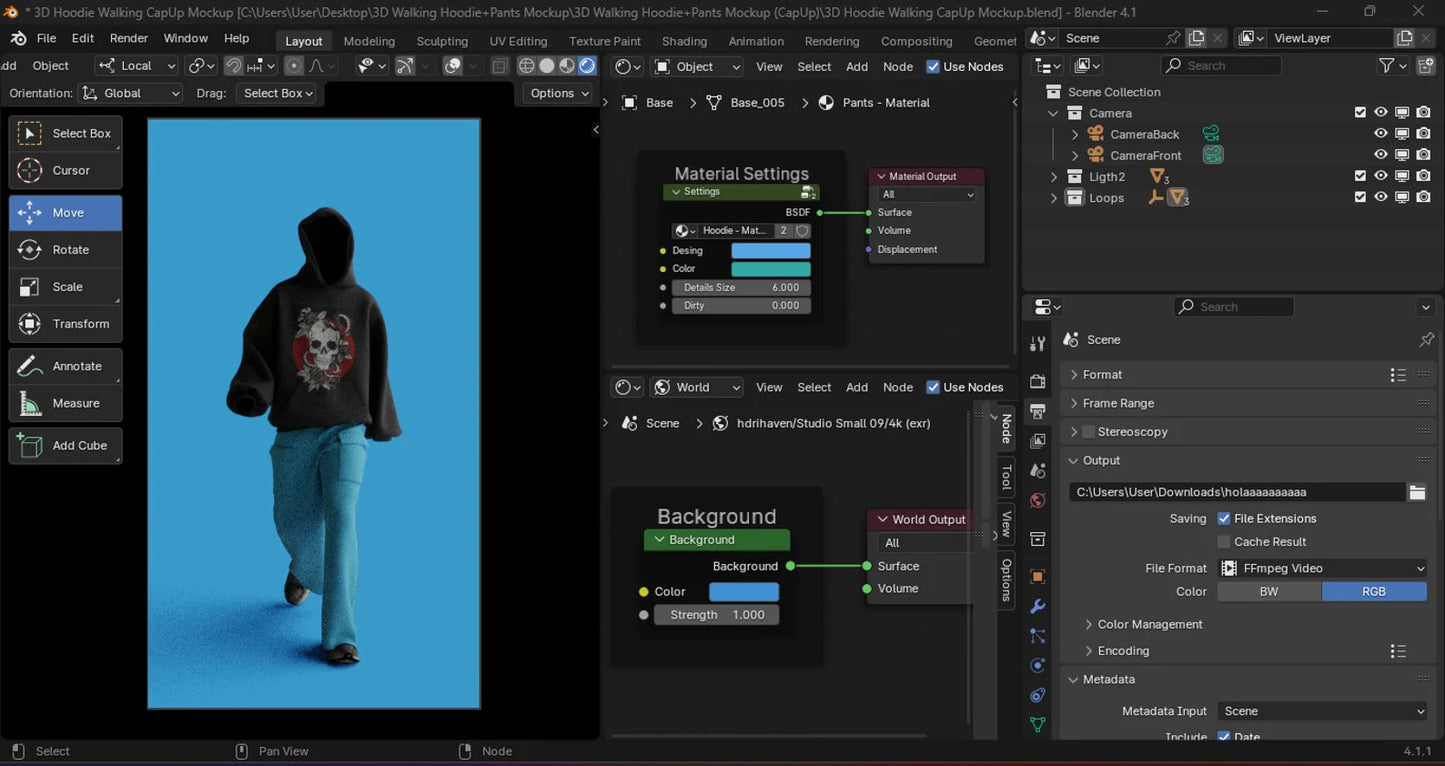Disable the File Extensions checkbox

1224,519
